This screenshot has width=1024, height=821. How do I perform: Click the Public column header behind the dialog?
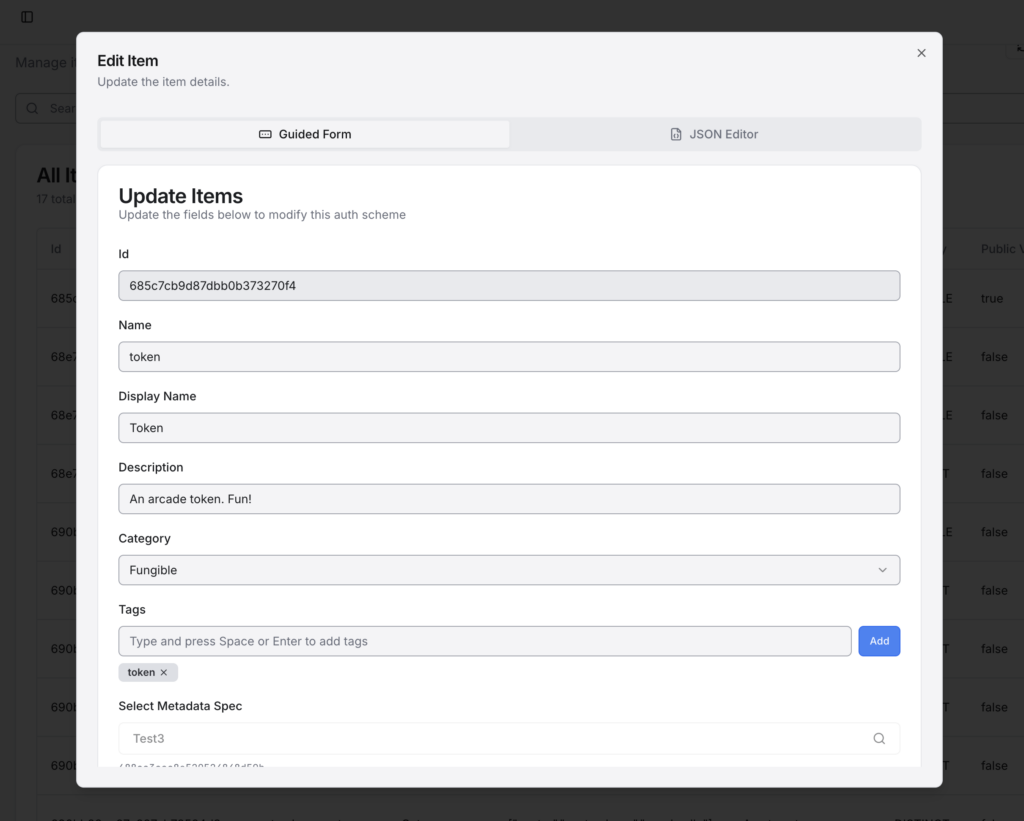999,249
